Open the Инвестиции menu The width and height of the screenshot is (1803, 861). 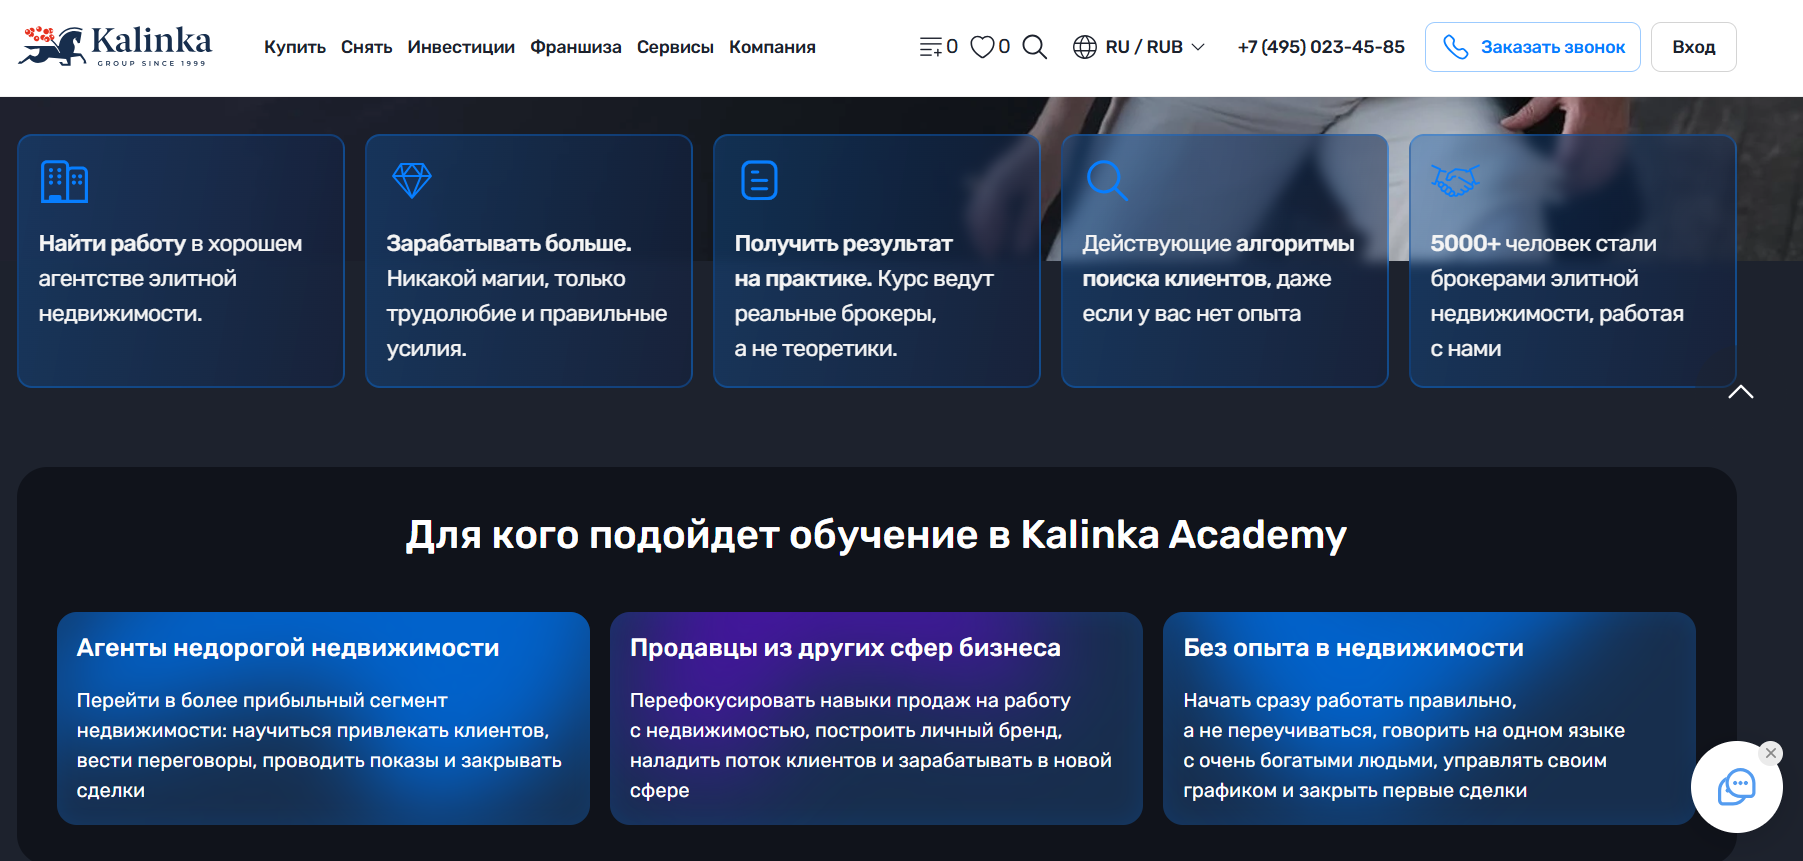(x=461, y=47)
